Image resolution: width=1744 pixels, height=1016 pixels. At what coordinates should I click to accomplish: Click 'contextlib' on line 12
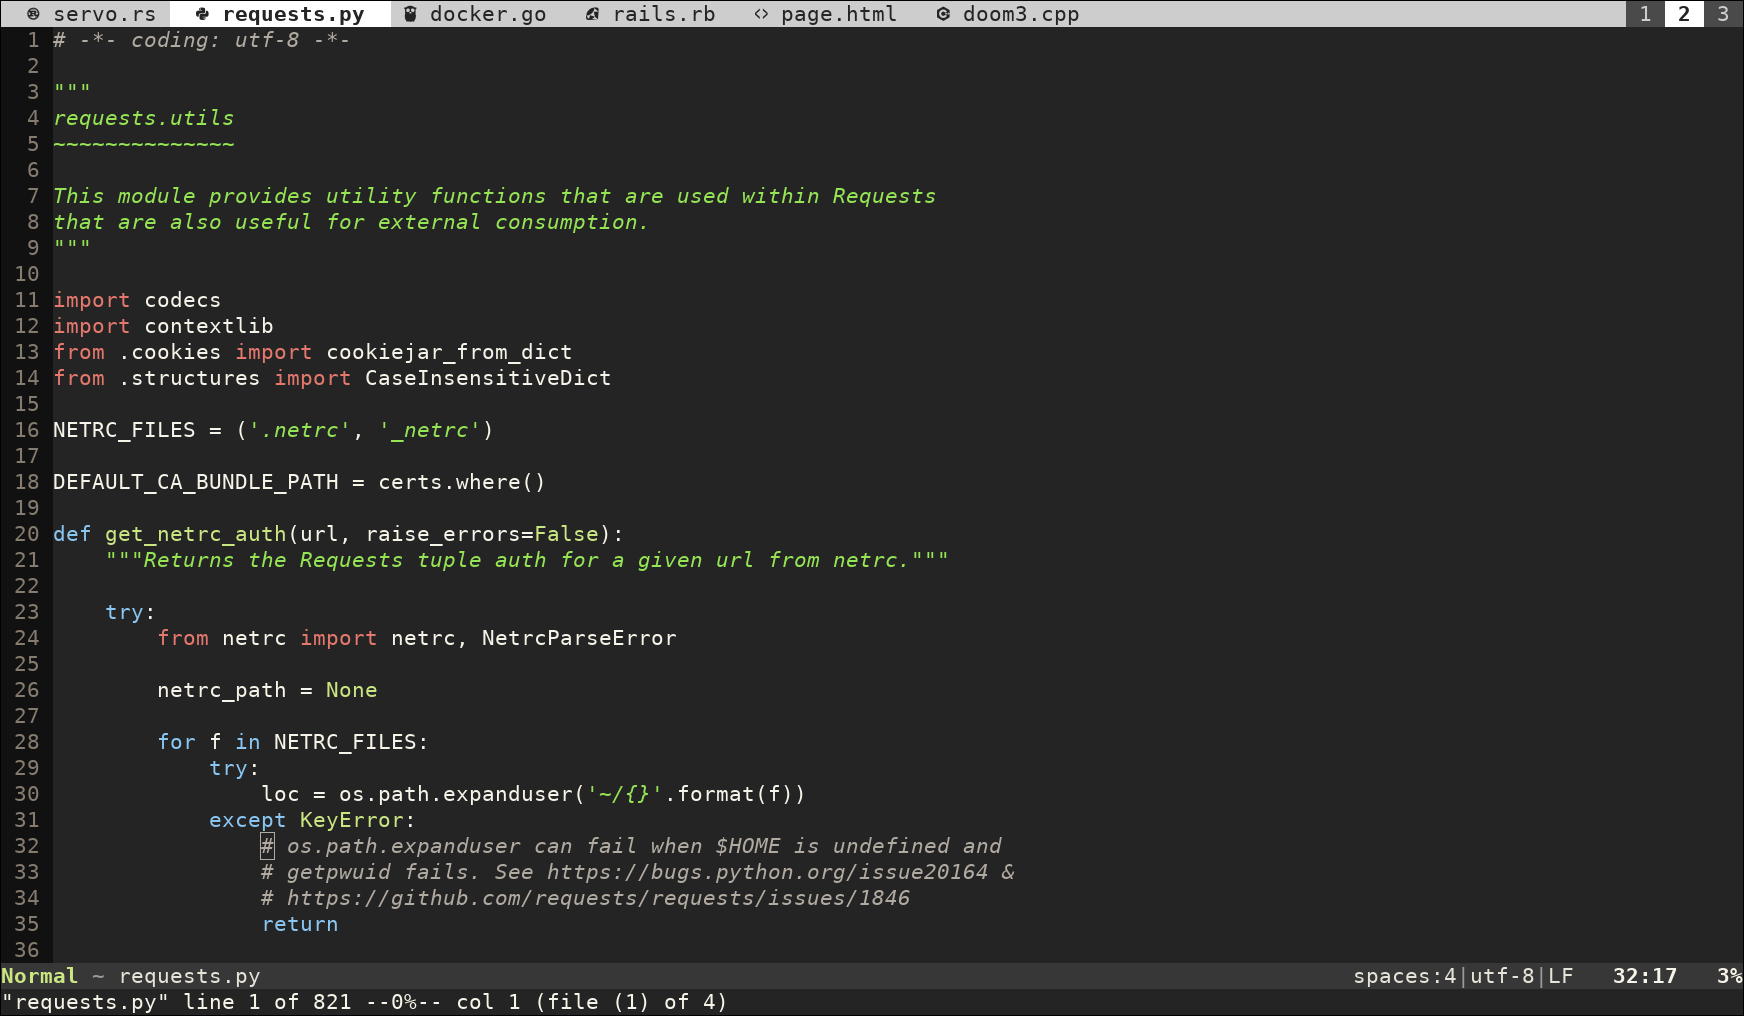(209, 326)
